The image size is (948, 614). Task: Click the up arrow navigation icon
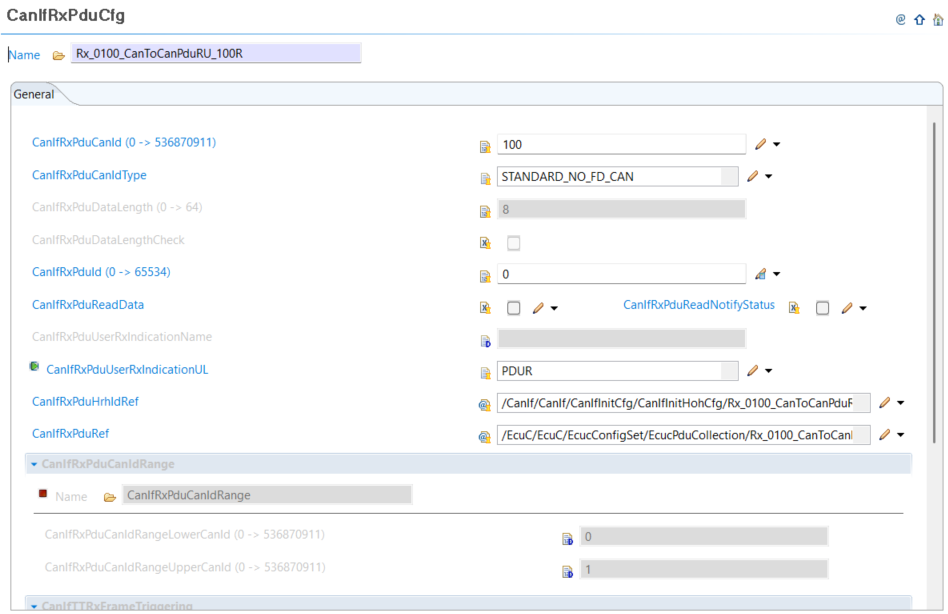pos(919,19)
